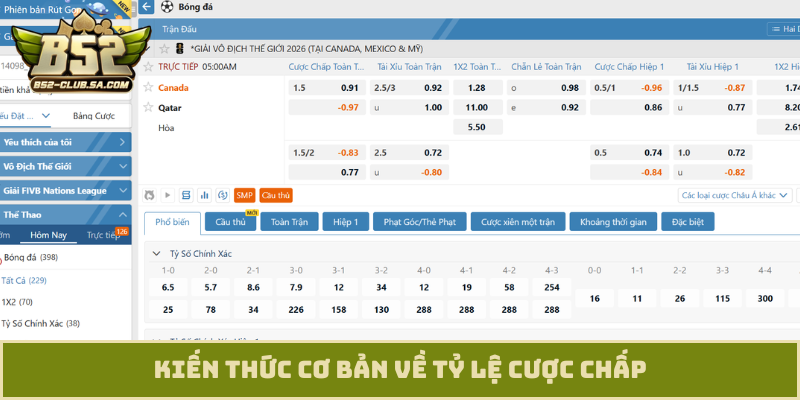Switch to the blue Cầu thủ tab
800x400 pixels.
coord(230,222)
